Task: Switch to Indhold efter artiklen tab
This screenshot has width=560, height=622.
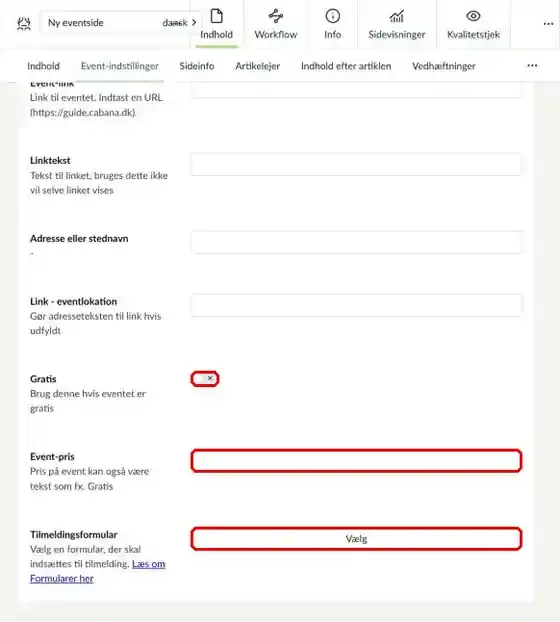Action: [346, 66]
